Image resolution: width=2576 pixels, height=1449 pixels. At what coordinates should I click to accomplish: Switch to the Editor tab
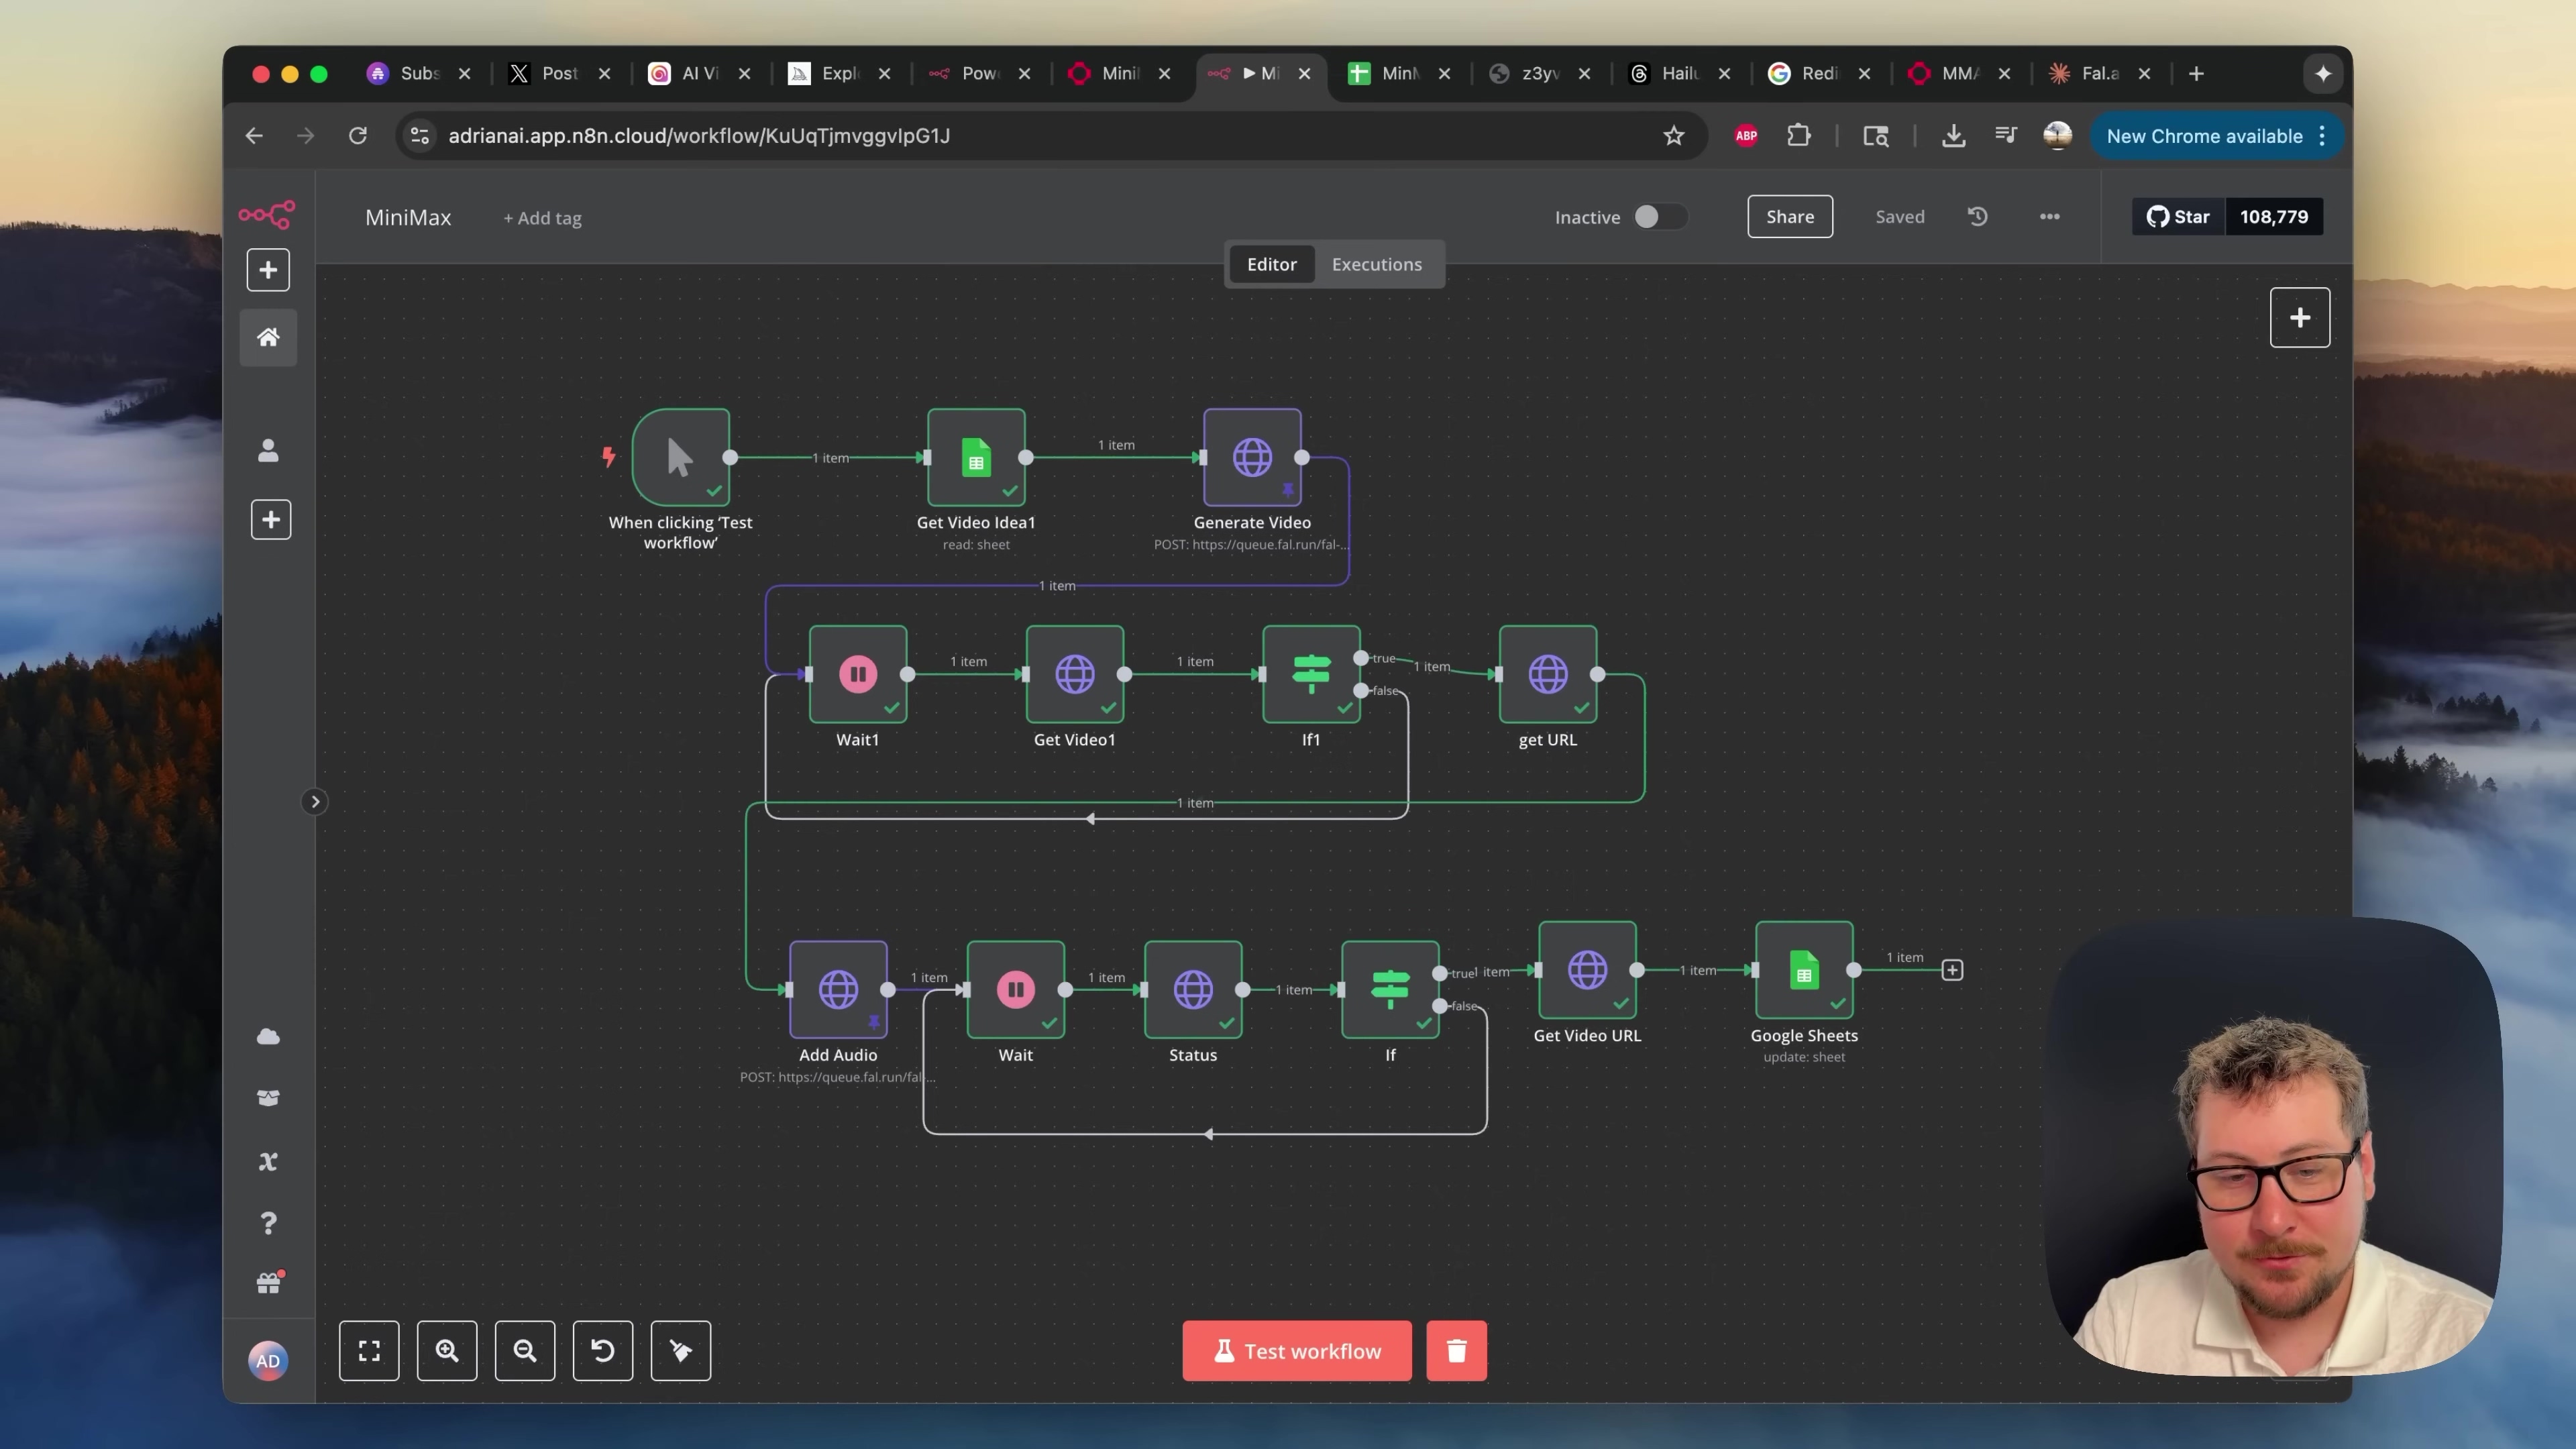click(x=1271, y=264)
